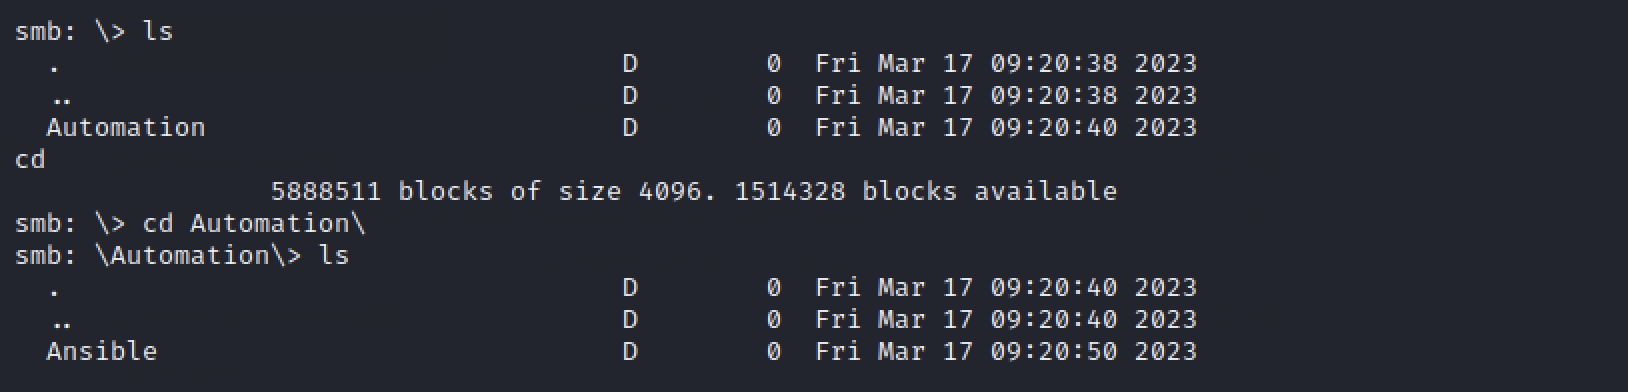
Task: Click the Ansible timestamp 09:20:50 2023
Action: 1094,351
